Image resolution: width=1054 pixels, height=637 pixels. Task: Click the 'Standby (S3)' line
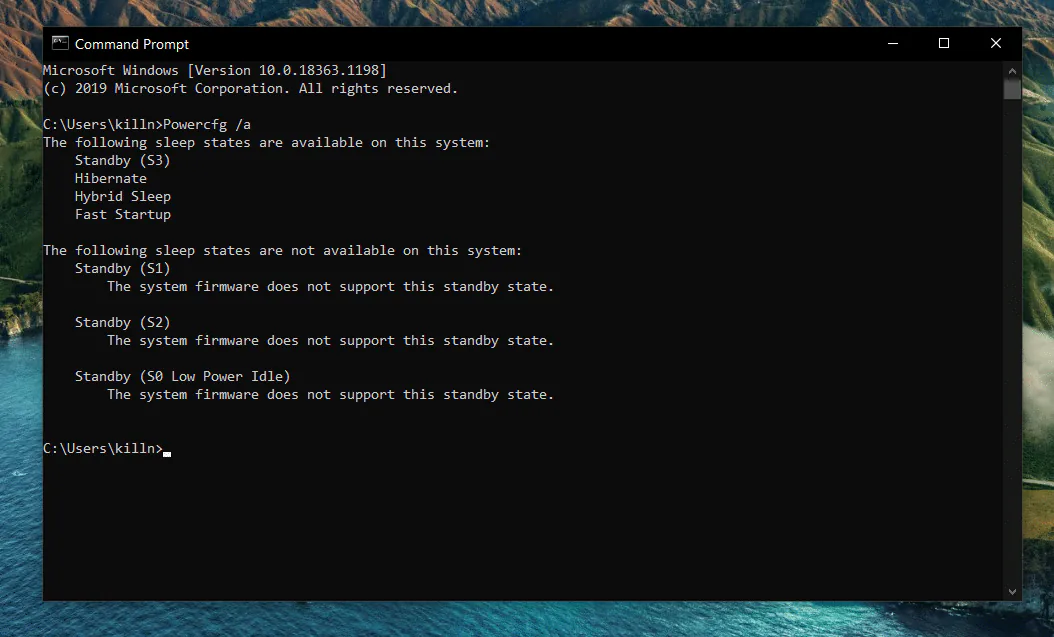(122, 161)
